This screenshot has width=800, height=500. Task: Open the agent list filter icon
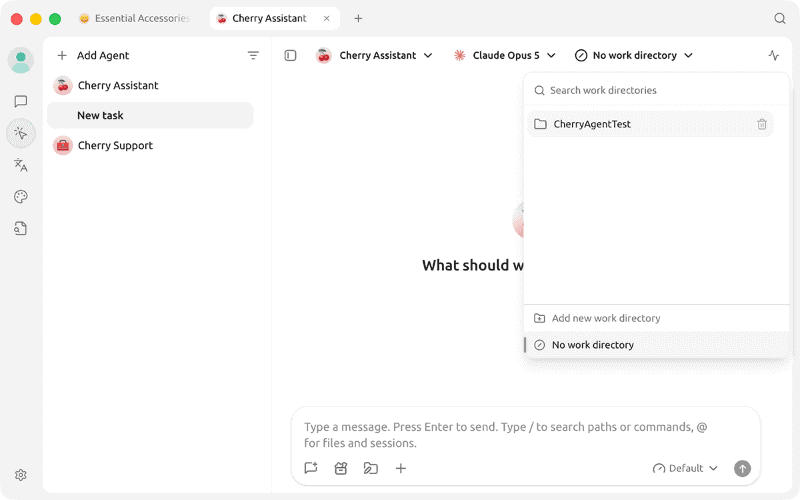tap(253, 55)
